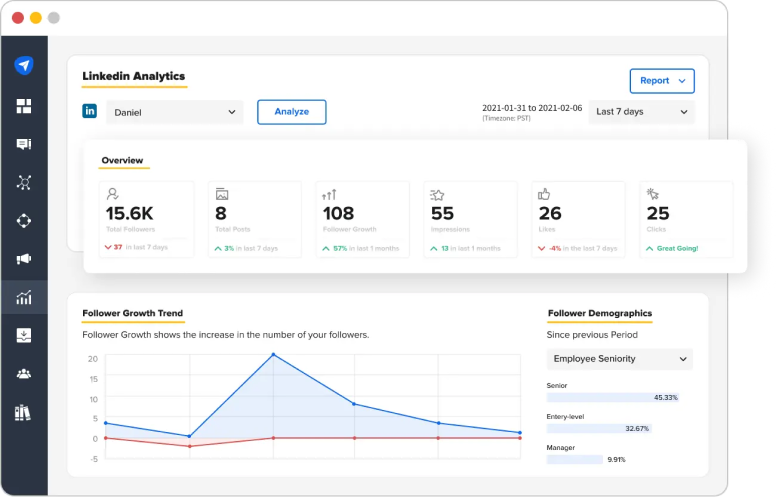Select the analytics bar chart sidebar icon
This screenshot has height=497, width=776.
(x=24, y=297)
